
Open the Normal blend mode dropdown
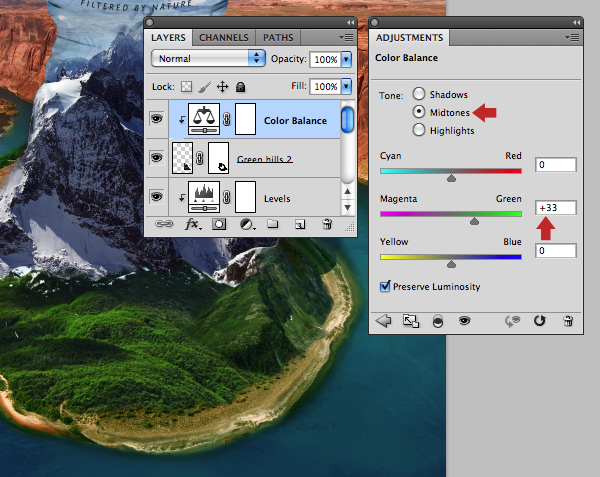pyautogui.click(x=208, y=59)
